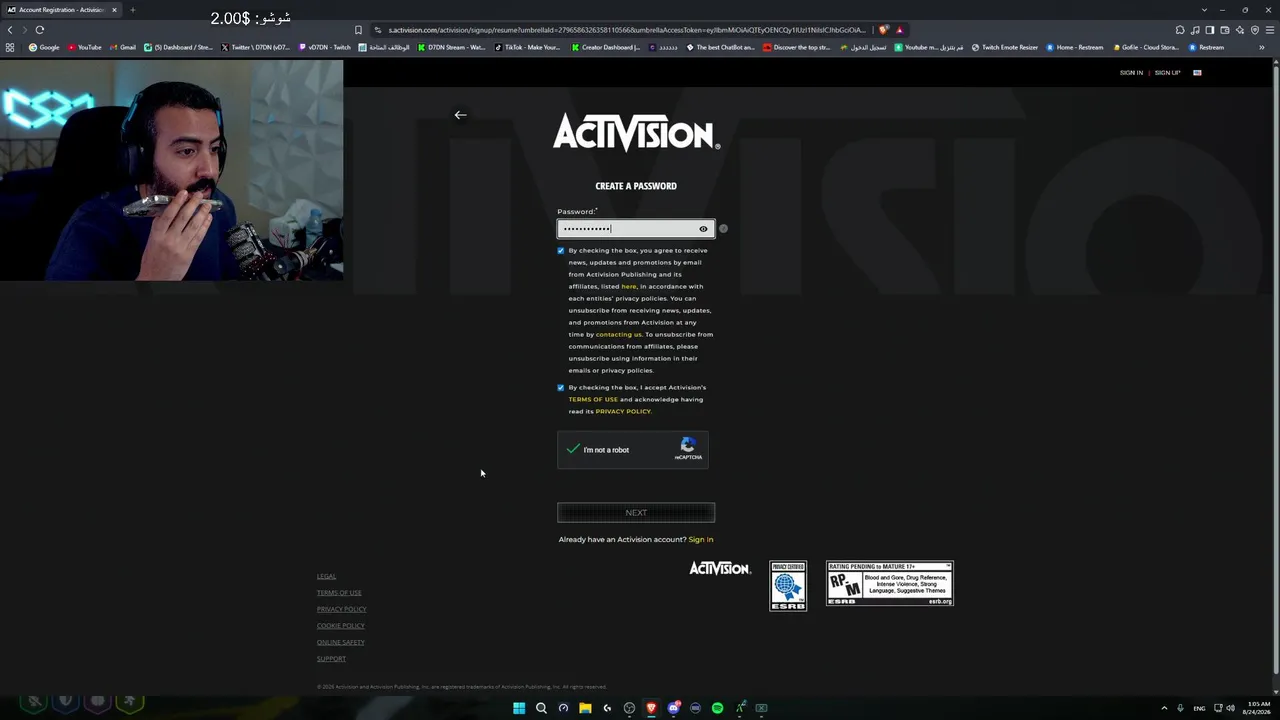Open the Brave Shields lion icon
The height and width of the screenshot is (720, 1280).
883,30
